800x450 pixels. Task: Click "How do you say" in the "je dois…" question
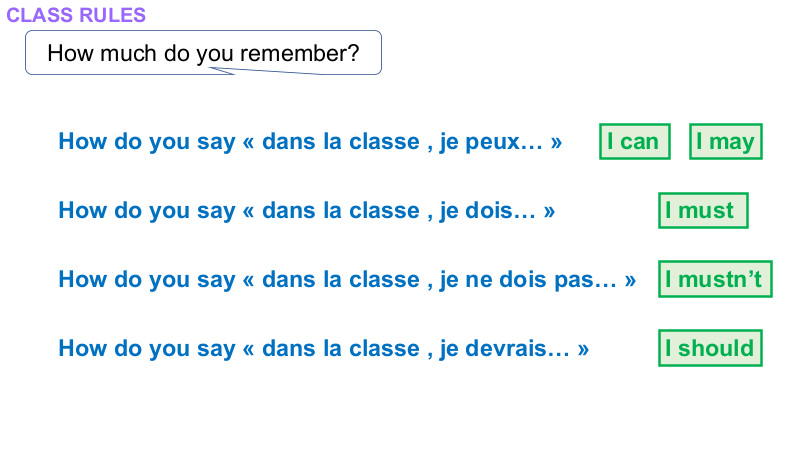147,211
